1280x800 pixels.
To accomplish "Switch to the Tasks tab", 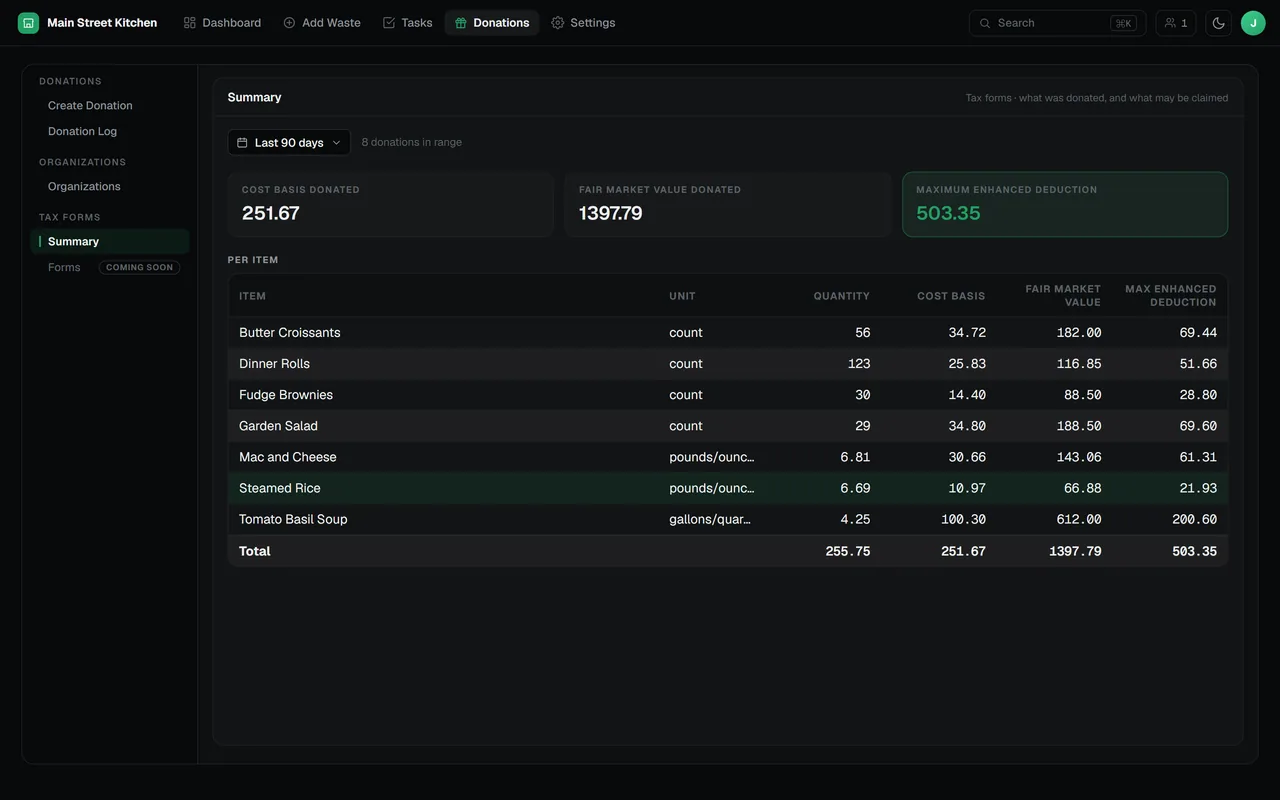I will (407, 23).
